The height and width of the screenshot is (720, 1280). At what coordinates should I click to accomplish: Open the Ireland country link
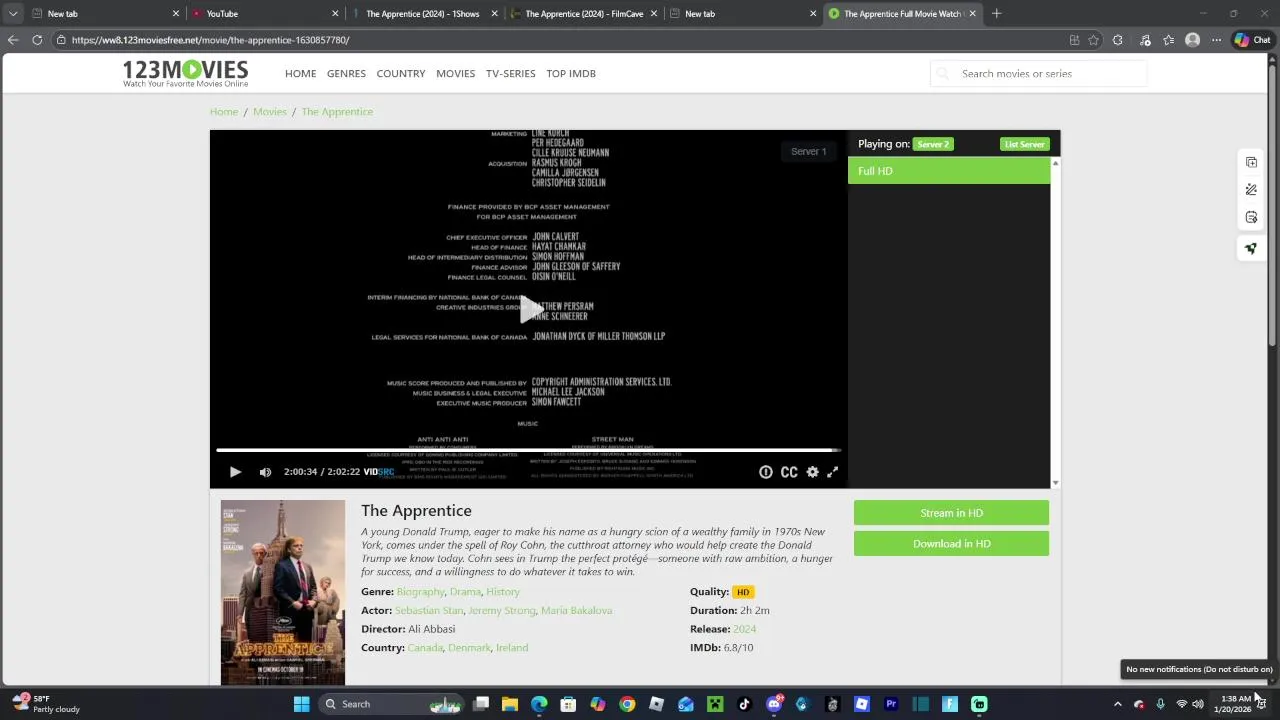(x=512, y=648)
